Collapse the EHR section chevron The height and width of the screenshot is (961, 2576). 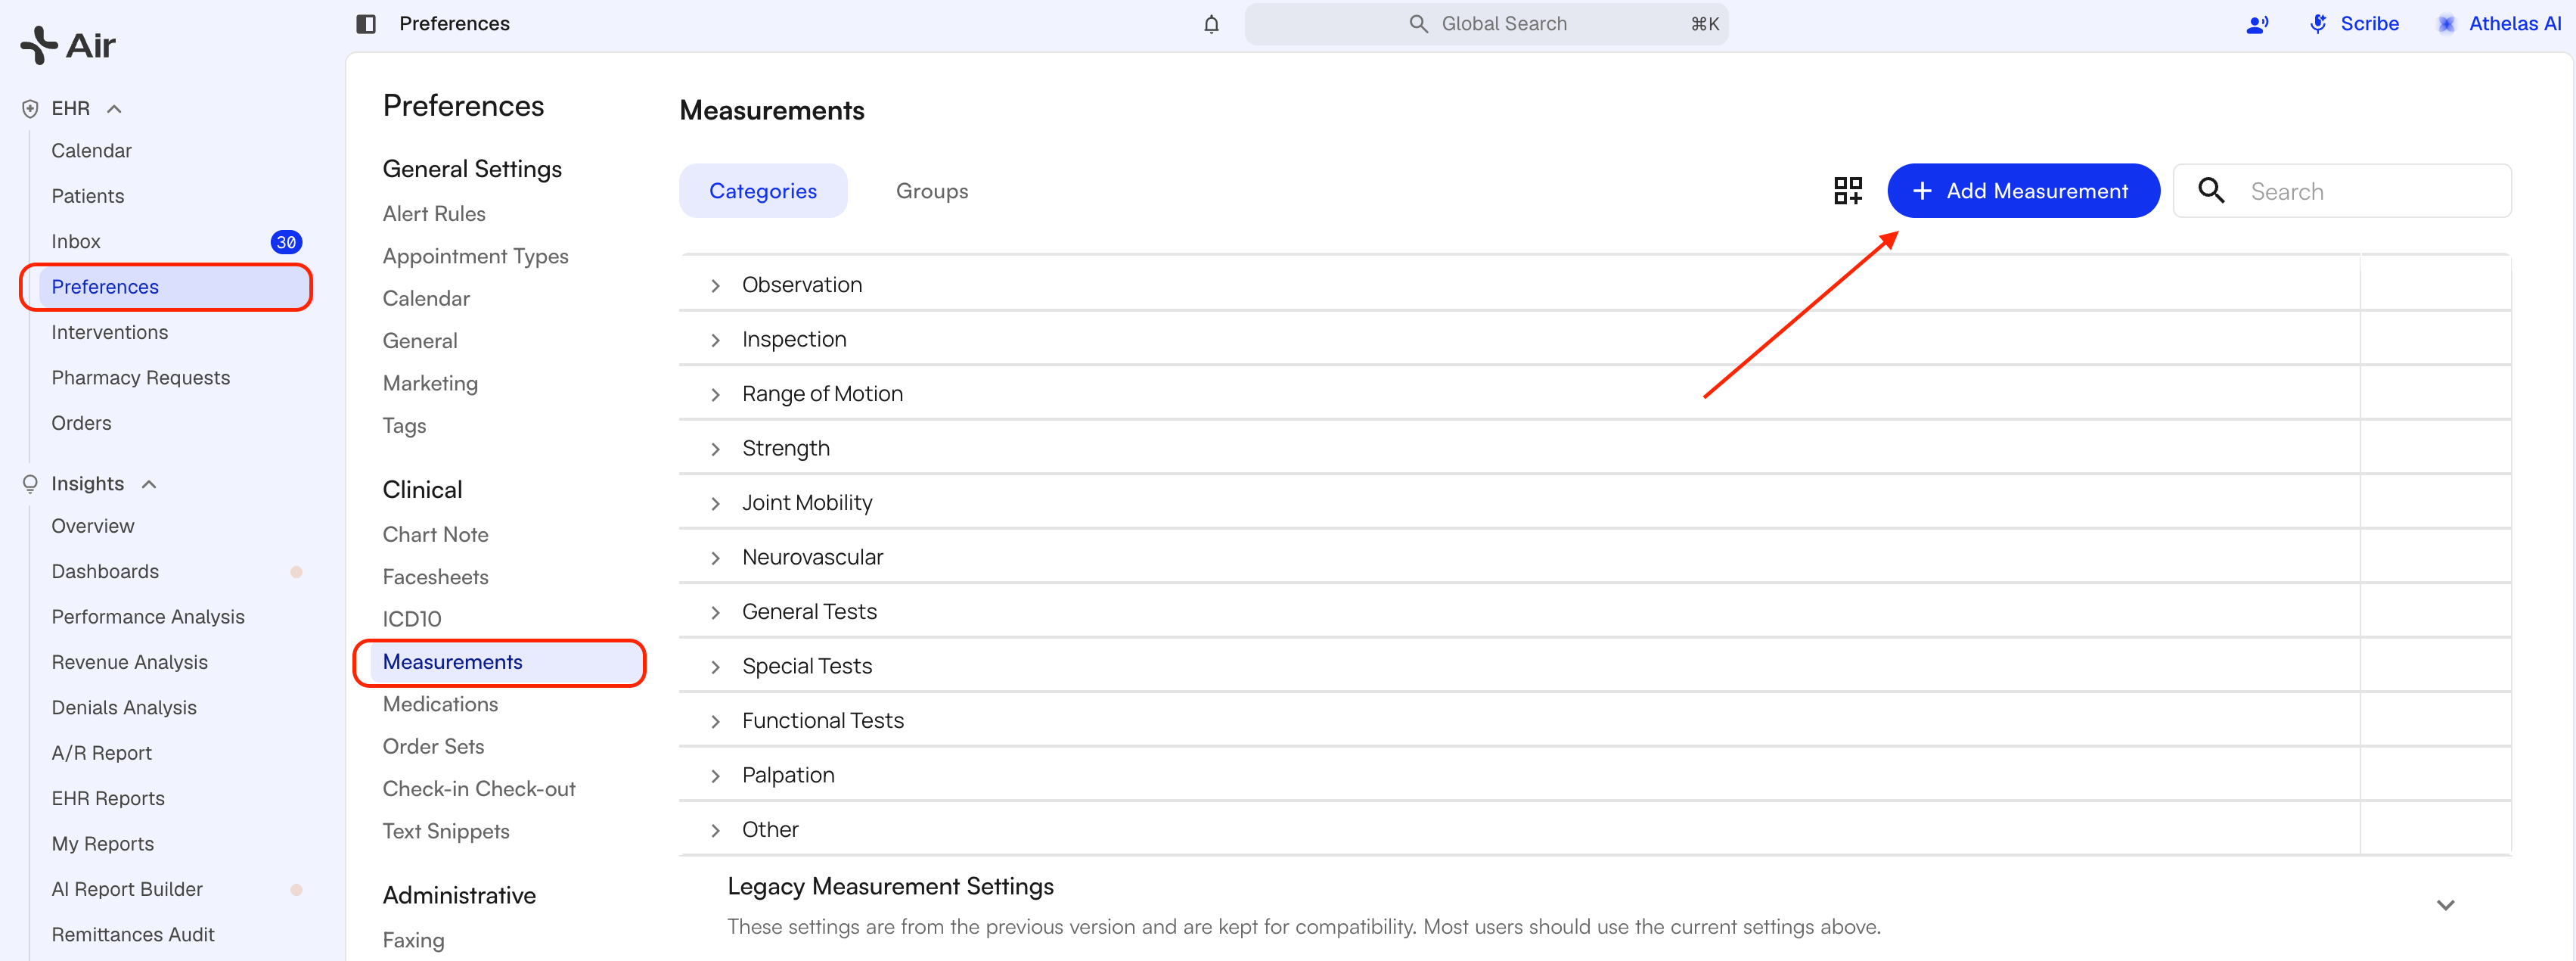tap(114, 109)
